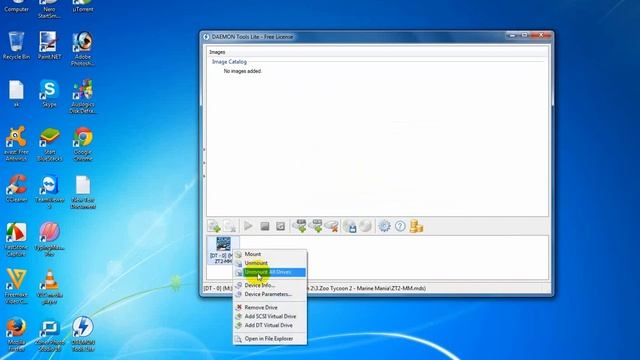
Task: Click the Remove Image toolbar icon
Action: click(230, 226)
